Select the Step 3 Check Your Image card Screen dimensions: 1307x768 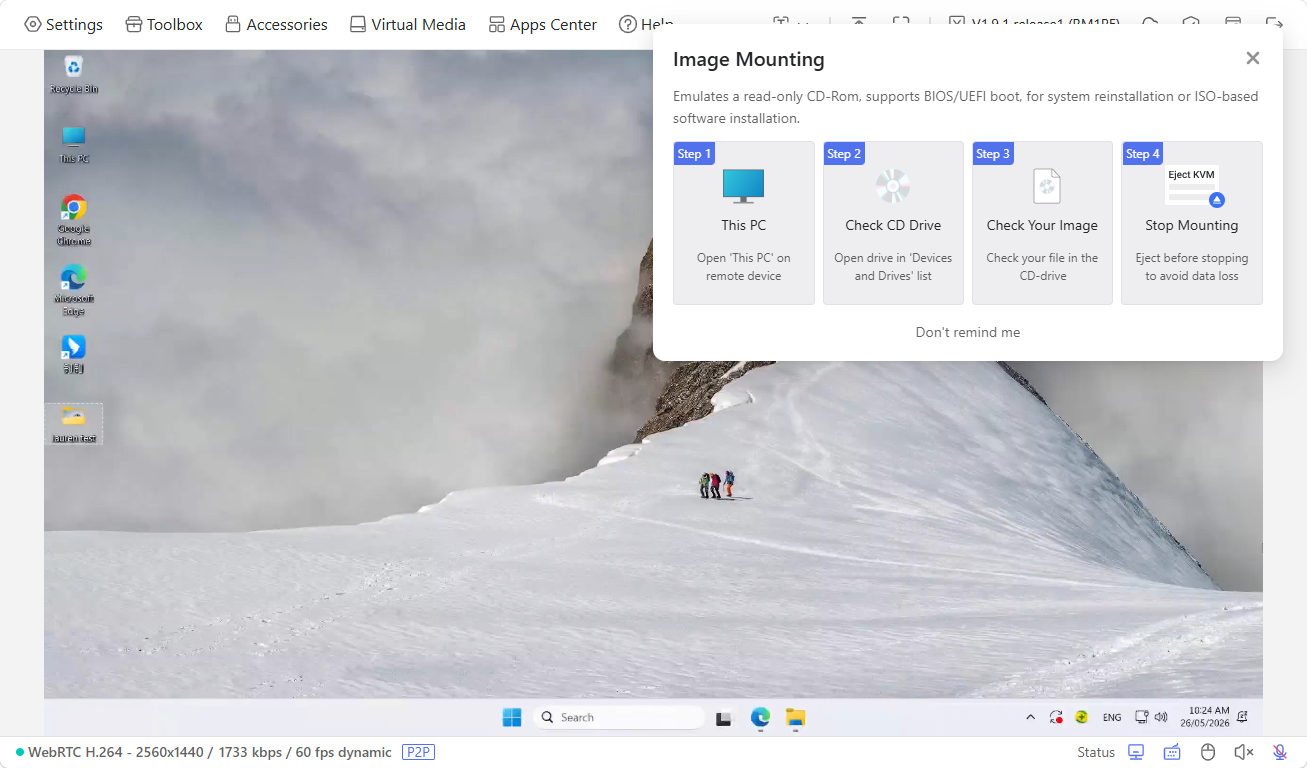point(1042,223)
